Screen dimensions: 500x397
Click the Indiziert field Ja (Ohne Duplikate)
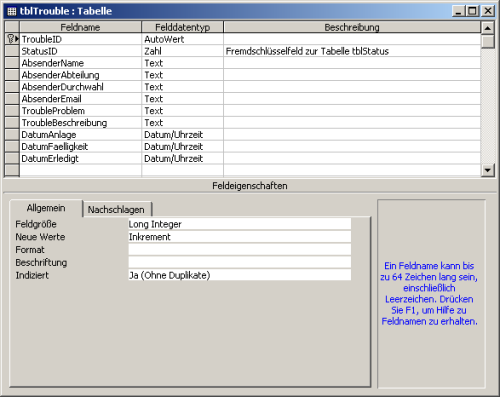(240, 275)
